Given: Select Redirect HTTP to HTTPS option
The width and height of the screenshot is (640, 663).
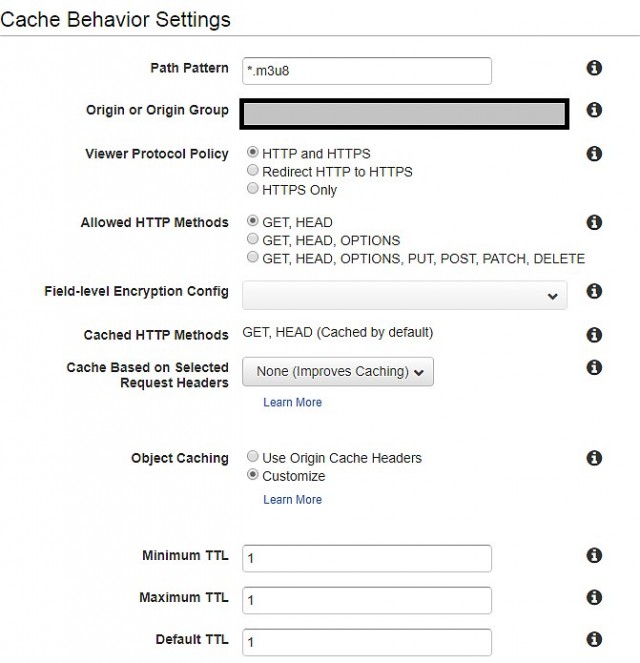Looking at the screenshot, I should coord(252,170).
